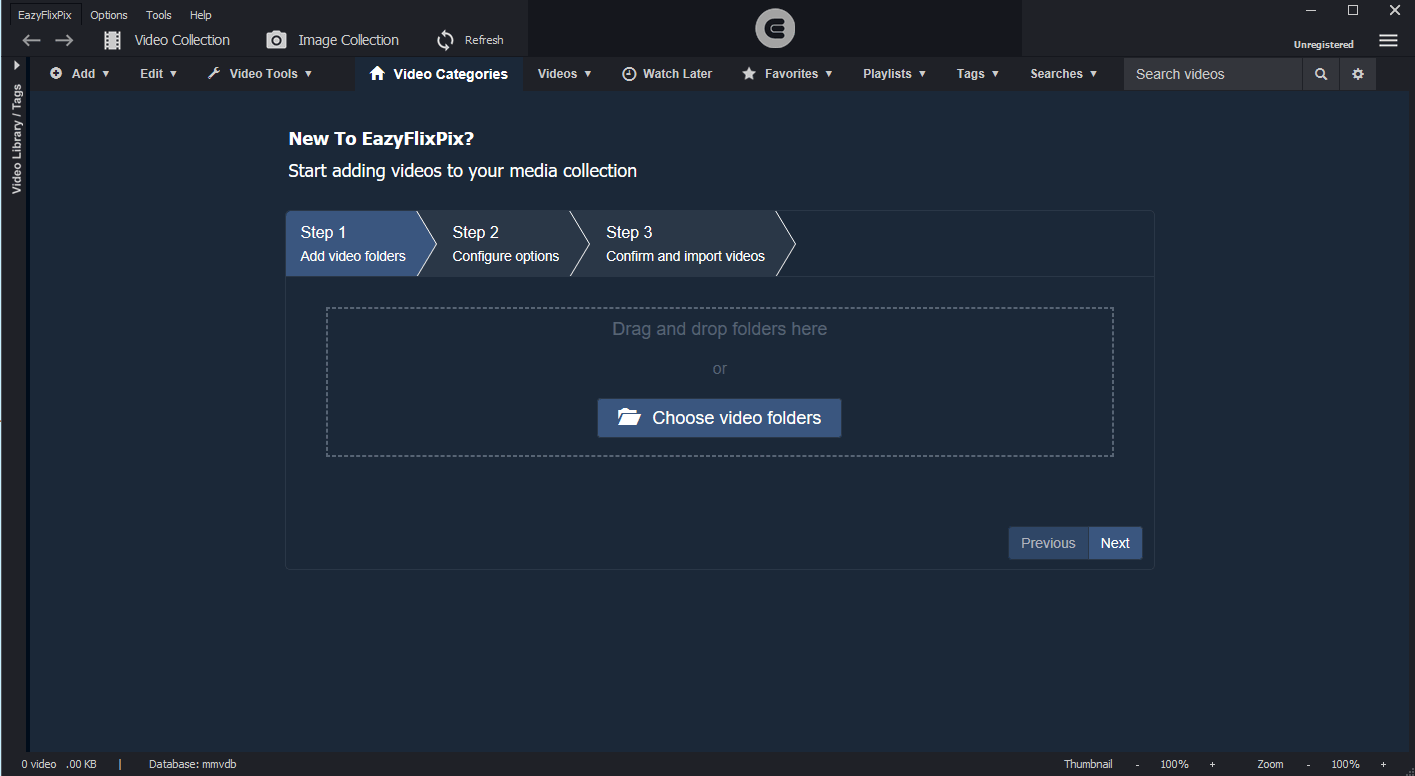Select Step 2 Configure options
The width and height of the screenshot is (1415, 776).
505,244
